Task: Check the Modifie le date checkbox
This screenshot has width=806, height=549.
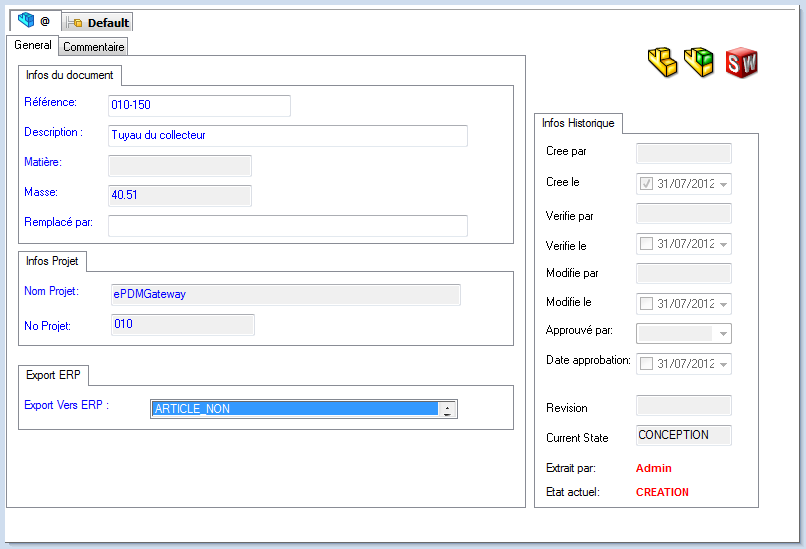Action: click(646, 303)
